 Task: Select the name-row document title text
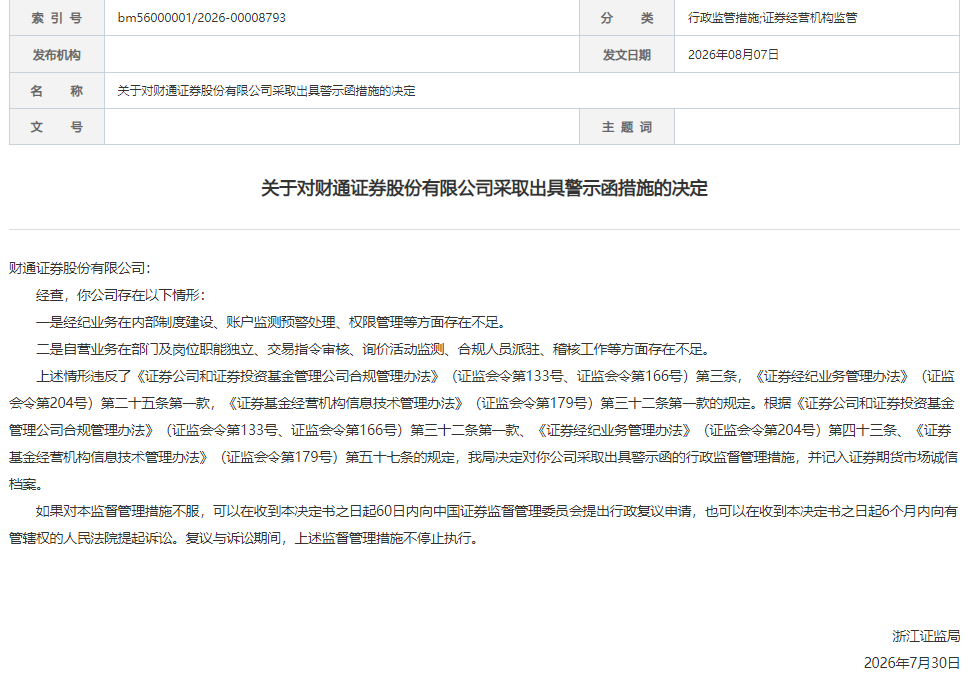coord(266,91)
